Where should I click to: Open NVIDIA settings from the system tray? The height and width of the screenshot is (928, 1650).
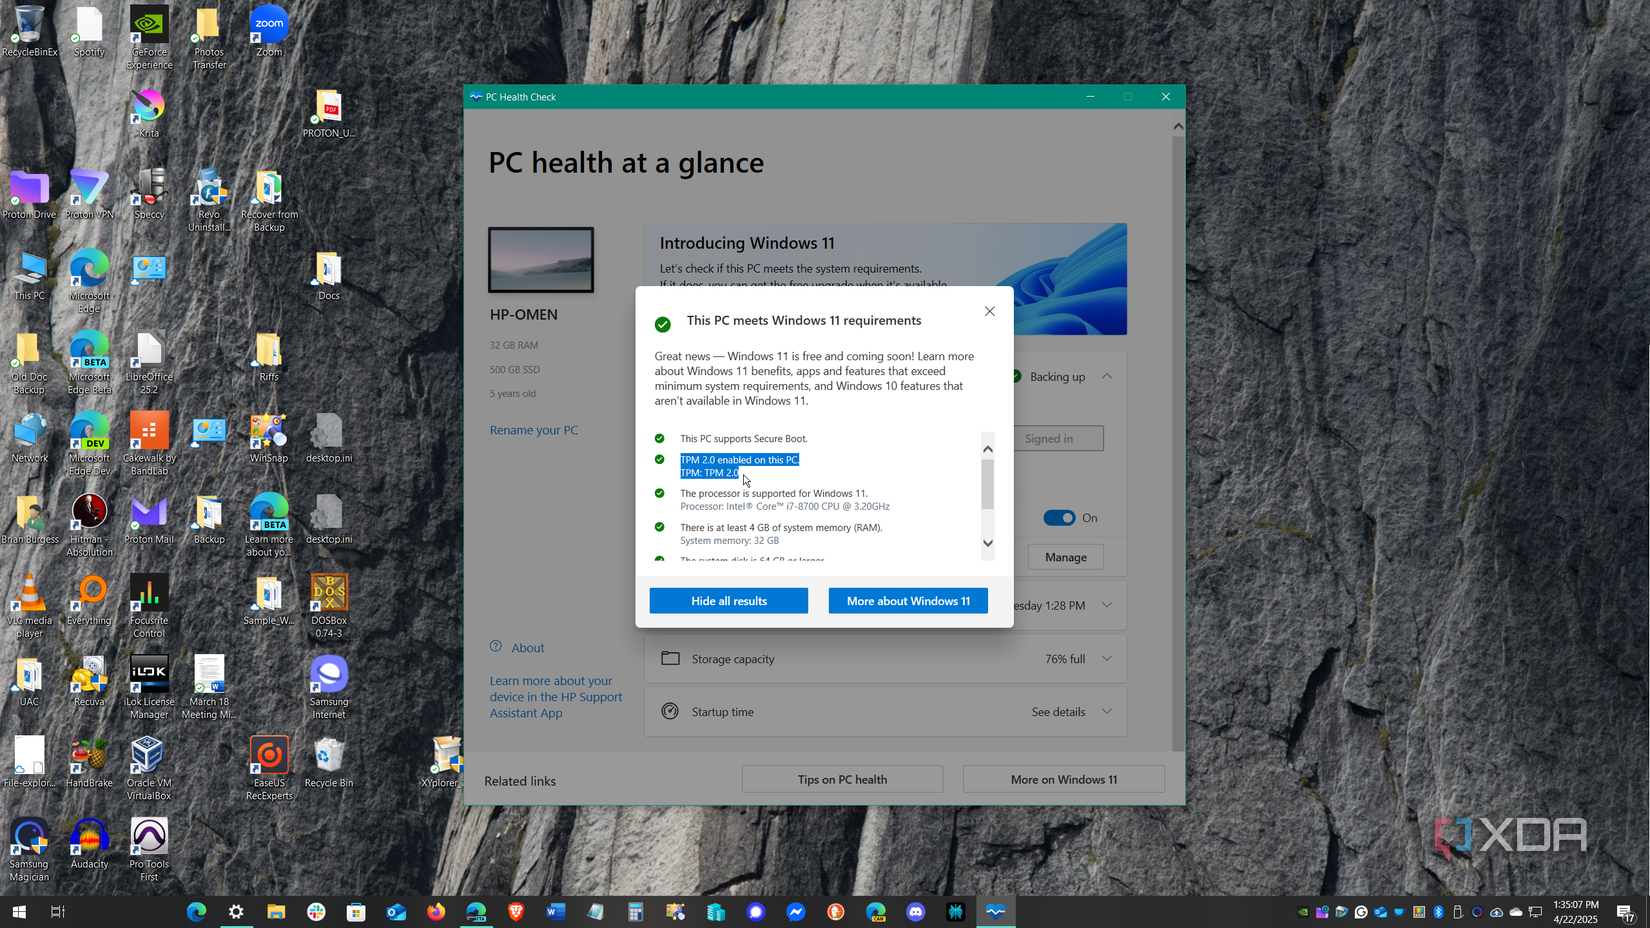(x=1303, y=911)
